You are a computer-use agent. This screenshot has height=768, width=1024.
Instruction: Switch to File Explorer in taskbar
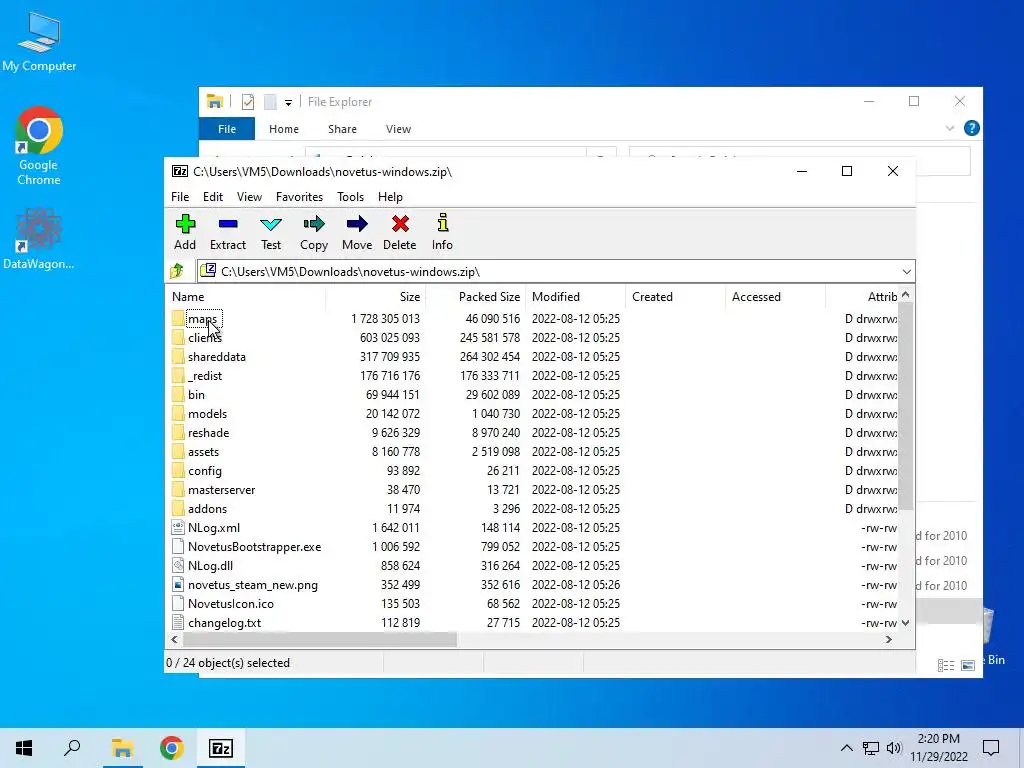(122, 748)
